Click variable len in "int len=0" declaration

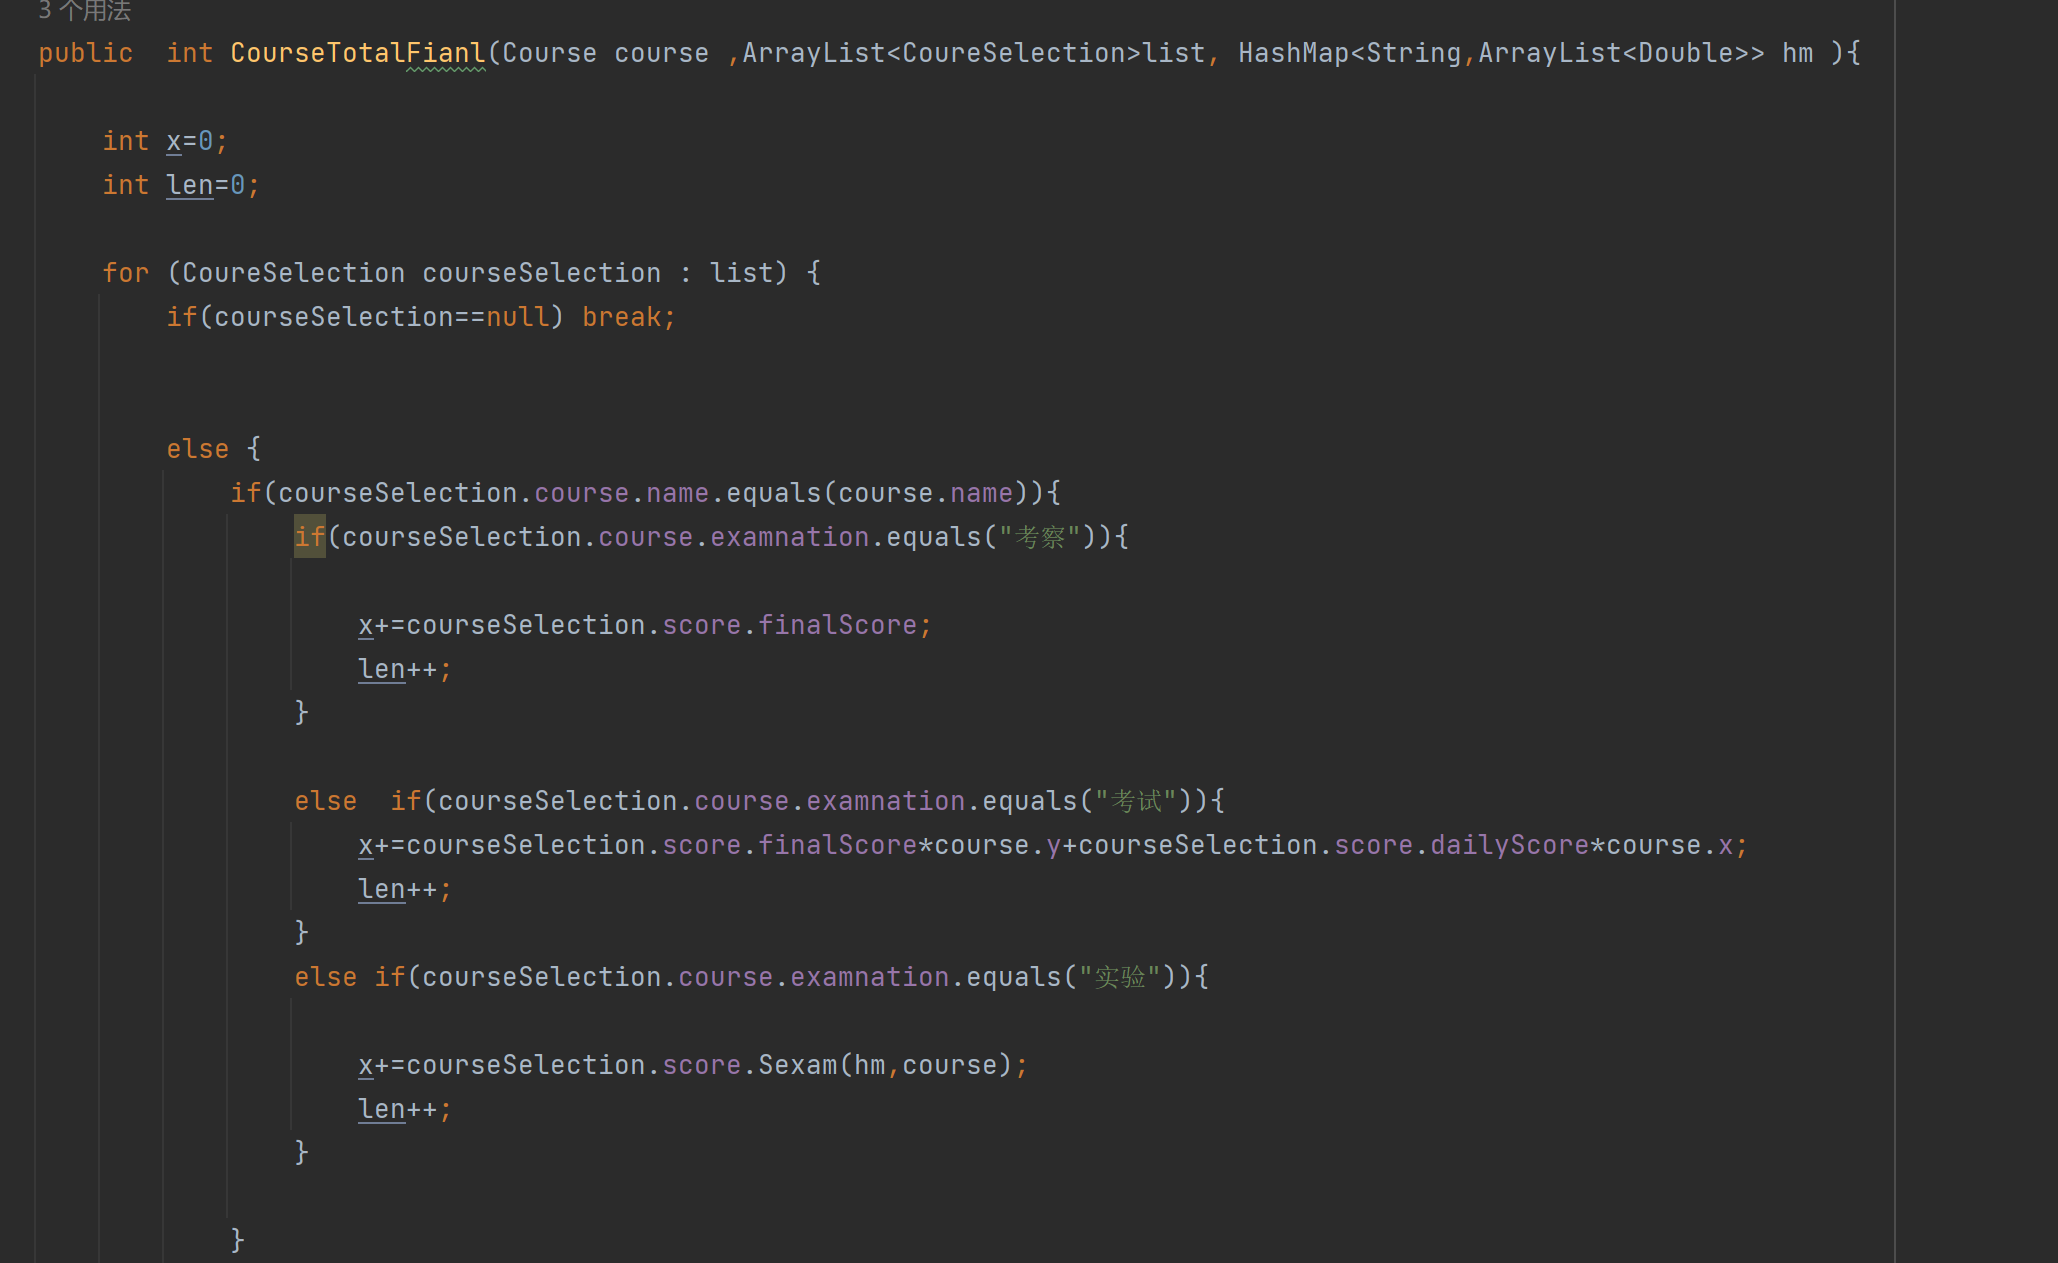click(x=190, y=185)
